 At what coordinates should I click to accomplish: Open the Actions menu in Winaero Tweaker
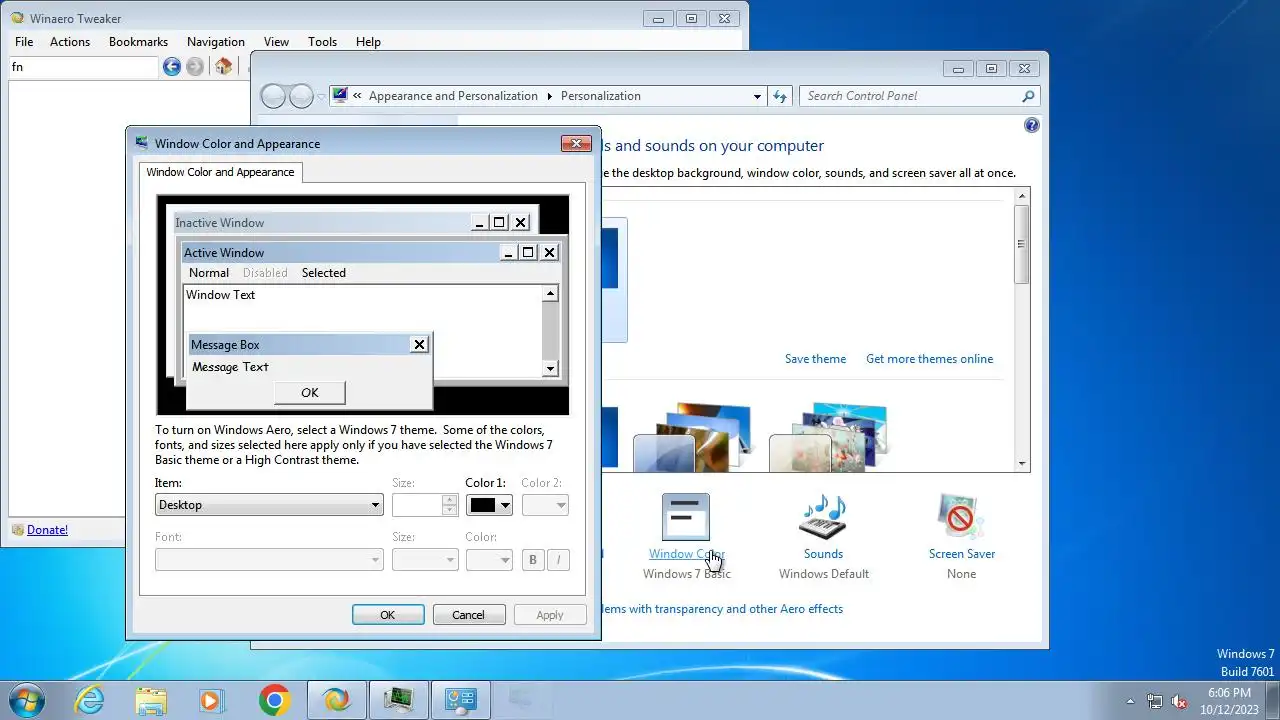[70, 42]
